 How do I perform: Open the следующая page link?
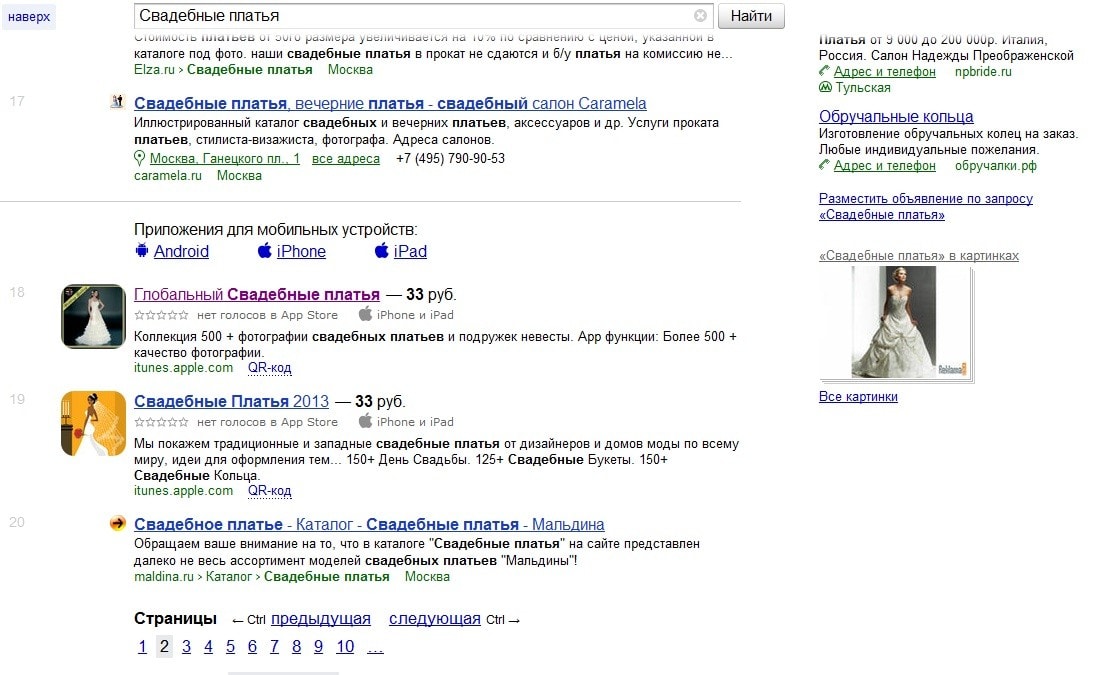tap(434, 619)
